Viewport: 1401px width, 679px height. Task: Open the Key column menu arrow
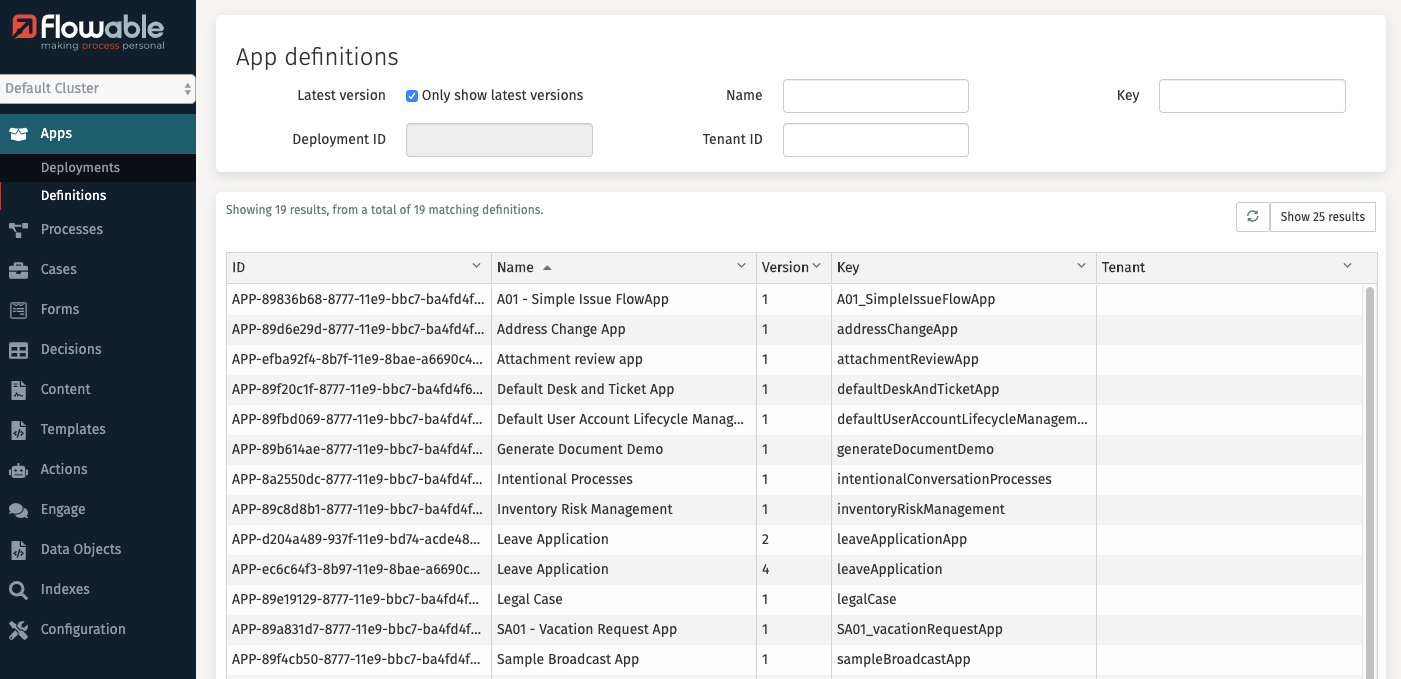[x=1081, y=266]
